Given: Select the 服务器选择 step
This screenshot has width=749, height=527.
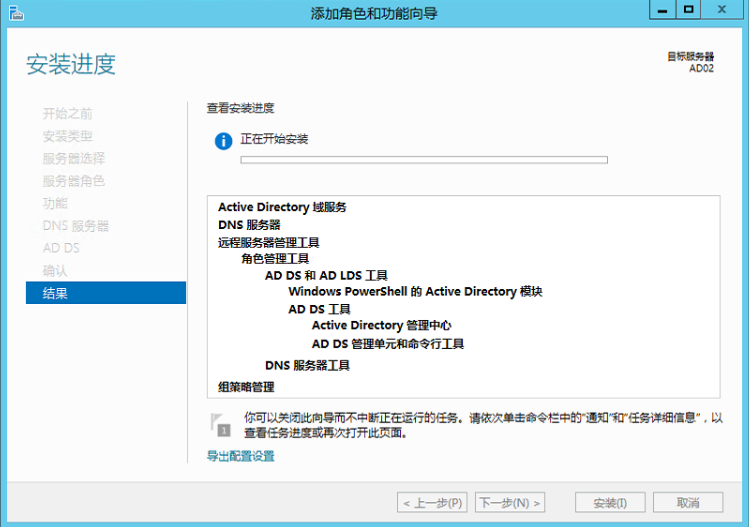Looking at the screenshot, I should pos(74,159).
